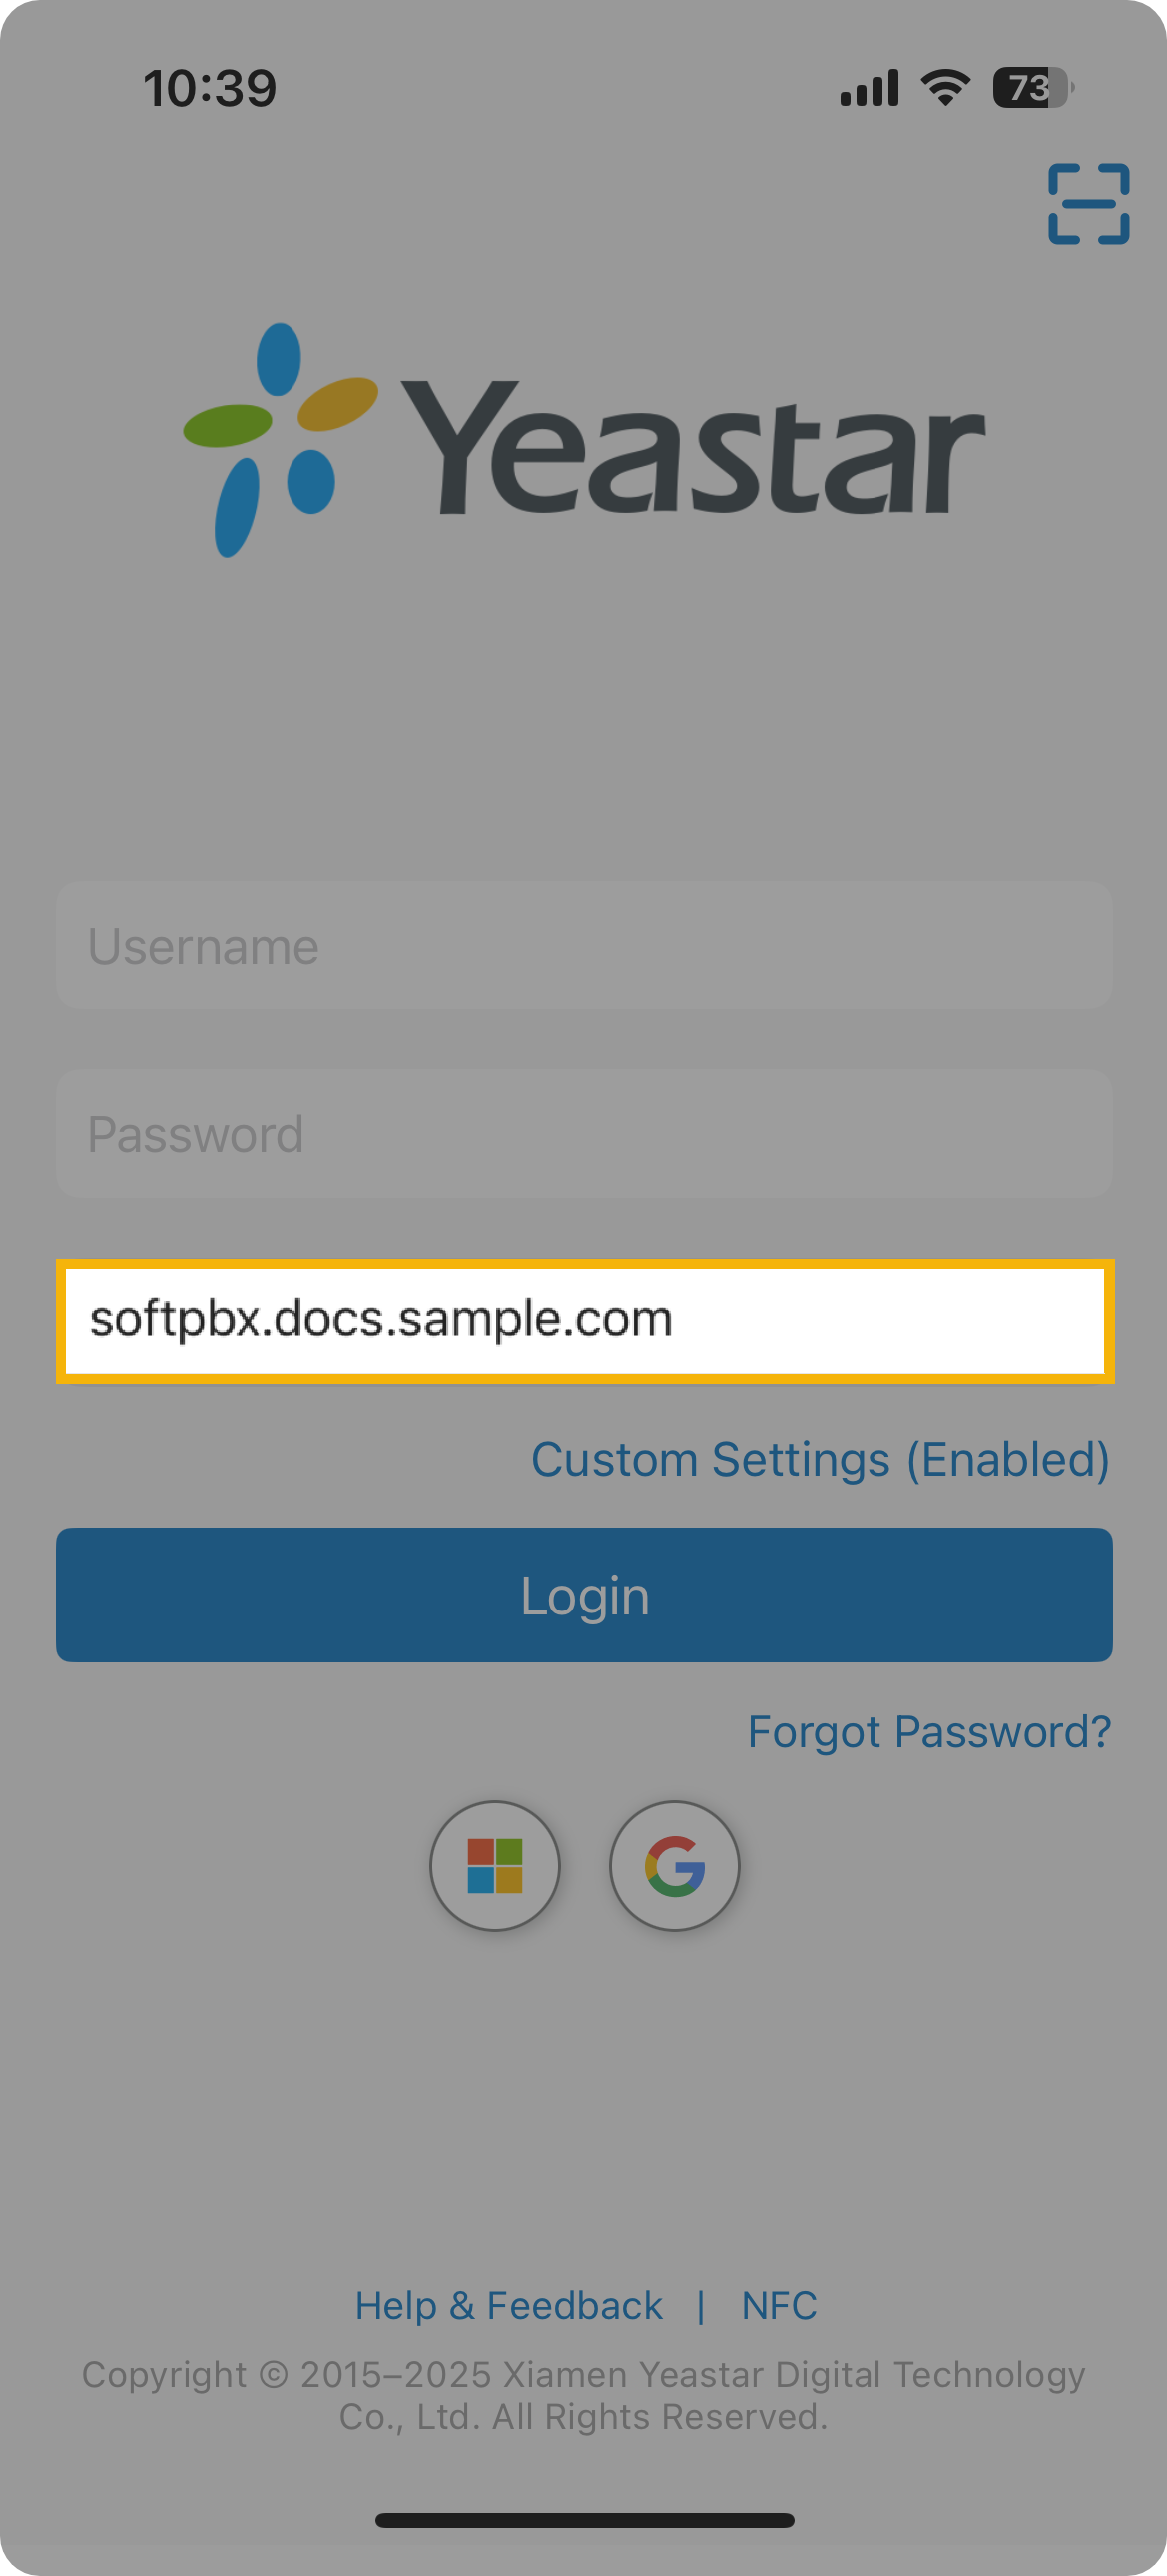Click the Forgot Password? link
This screenshot has width=1167, height=2576.
[x=929, y=1731]
